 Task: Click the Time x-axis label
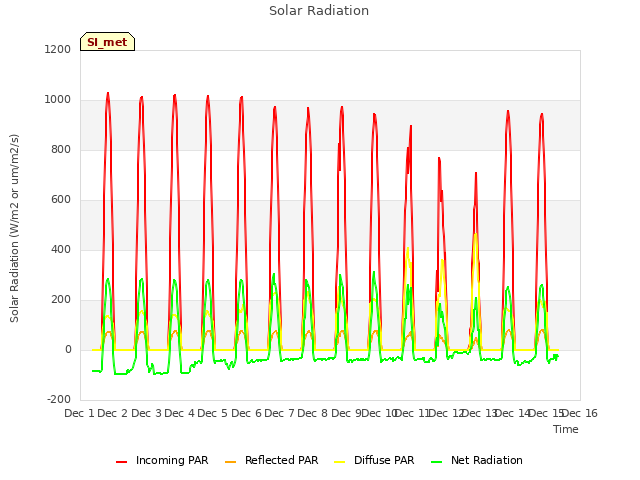coord(566,429)
